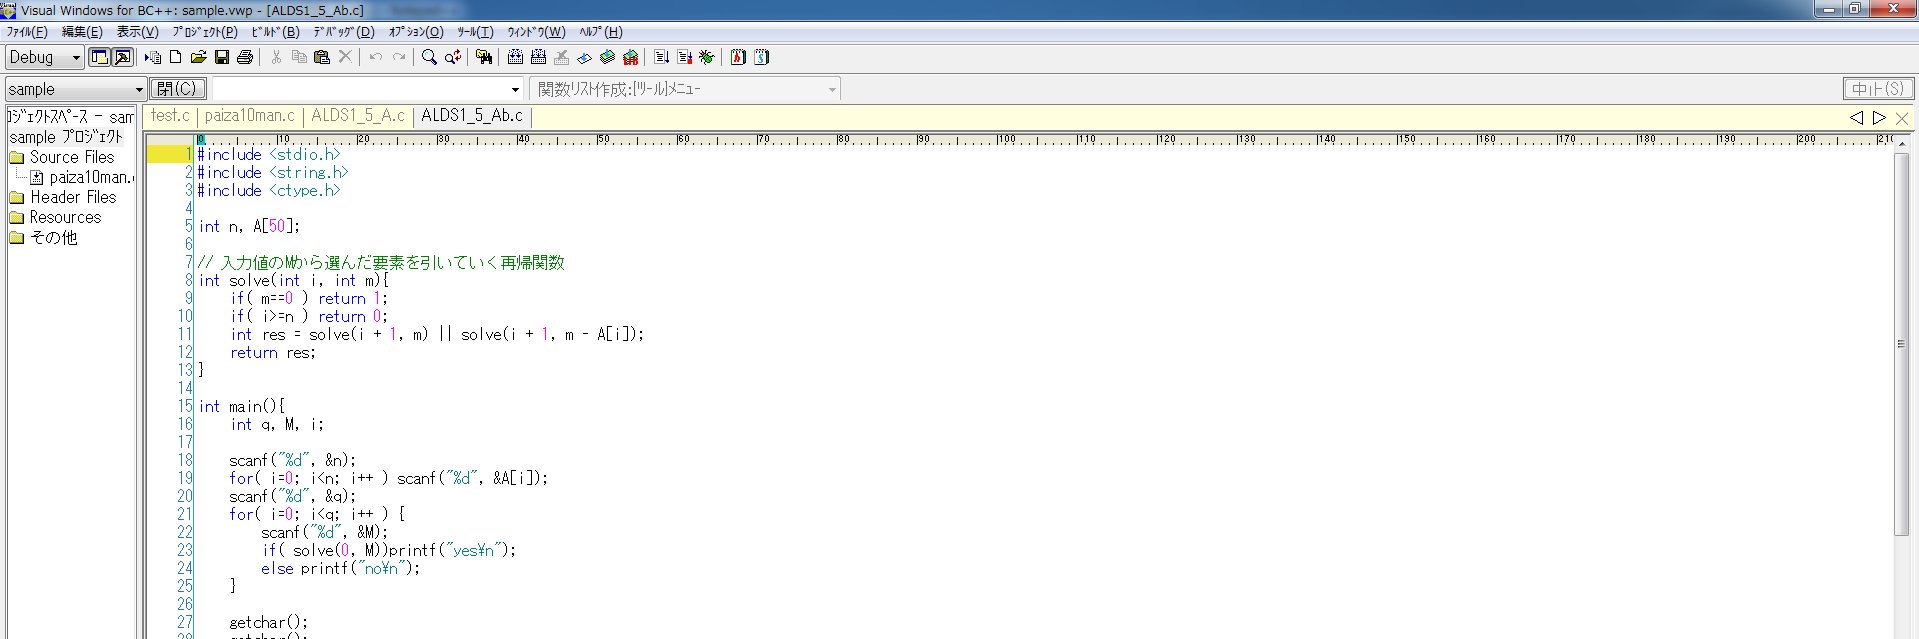Click the green bug debug icon
Viewport: 1919px width, 639px height.
coord(707,57)
